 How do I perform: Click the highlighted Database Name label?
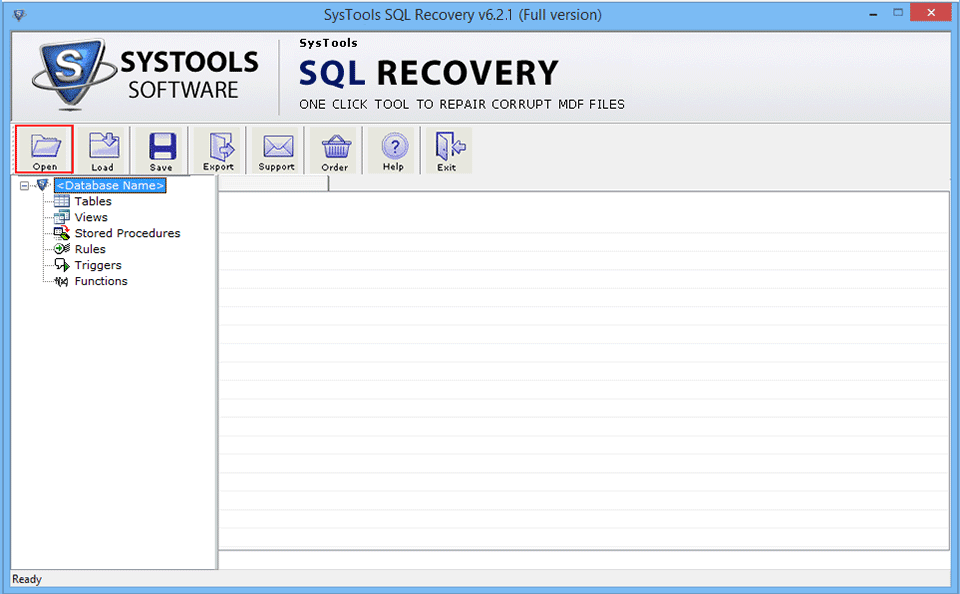110,185
